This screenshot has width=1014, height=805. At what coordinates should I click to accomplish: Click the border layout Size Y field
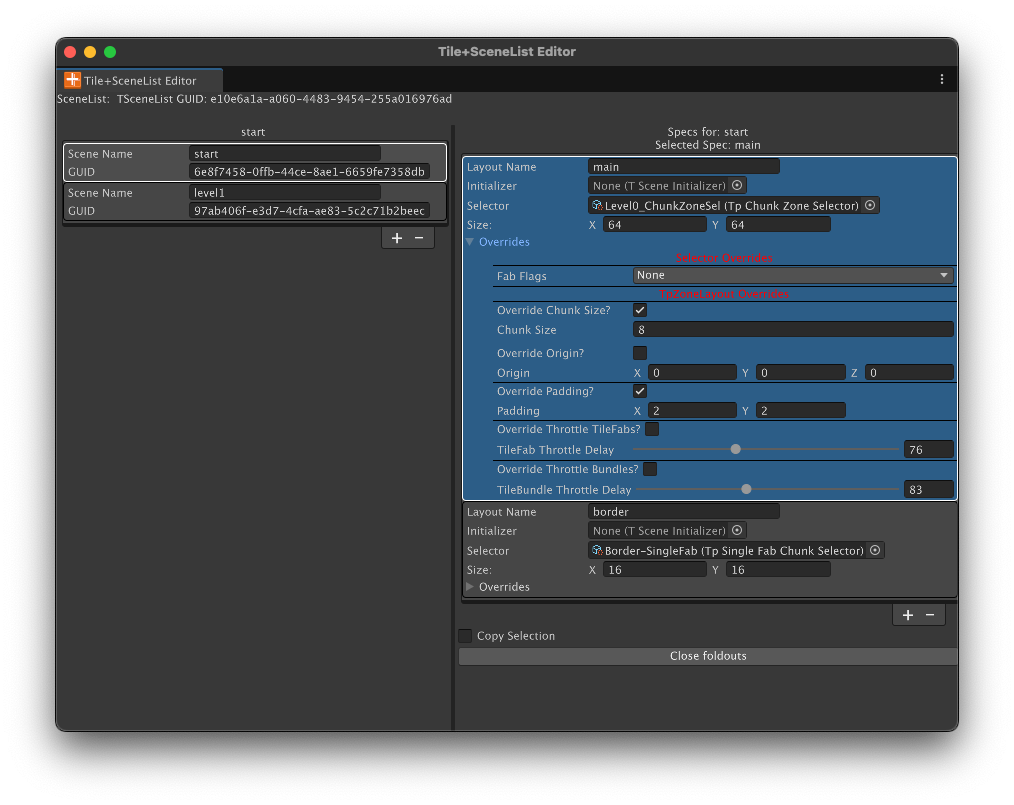coord(778,570)
